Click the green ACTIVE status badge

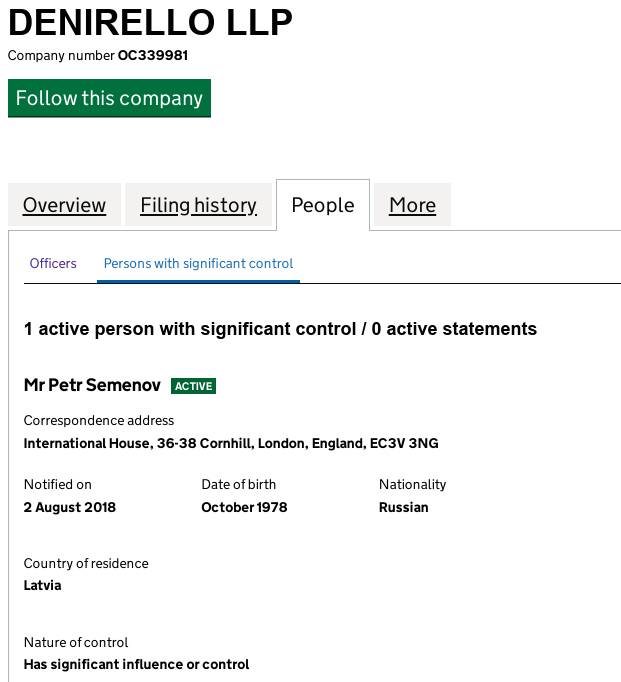coord(193,386)
